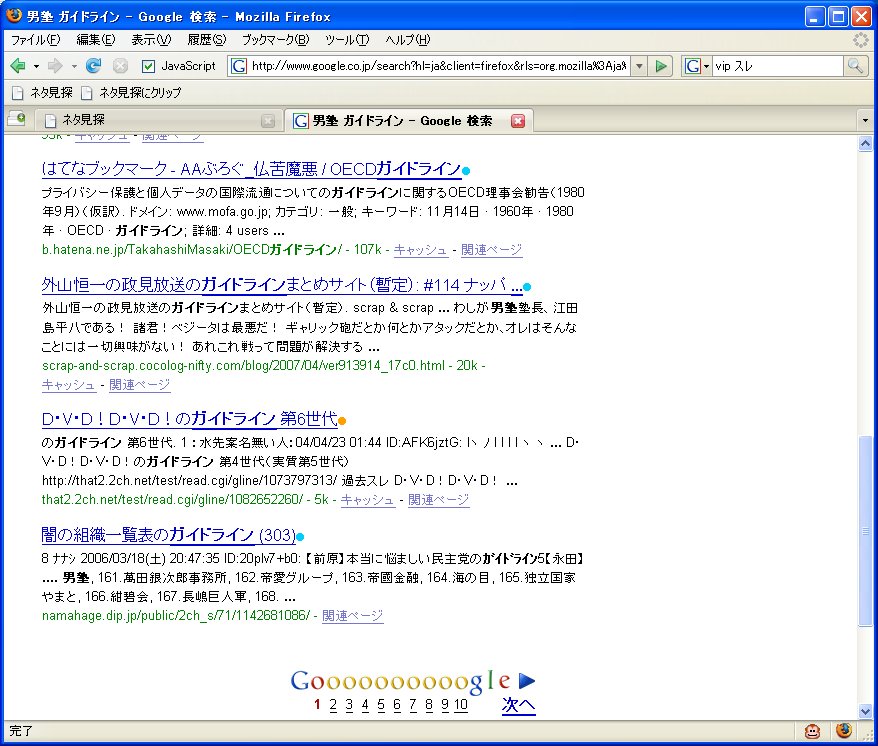Open the 外山恒一の政見放送 result link

(282, 285)
